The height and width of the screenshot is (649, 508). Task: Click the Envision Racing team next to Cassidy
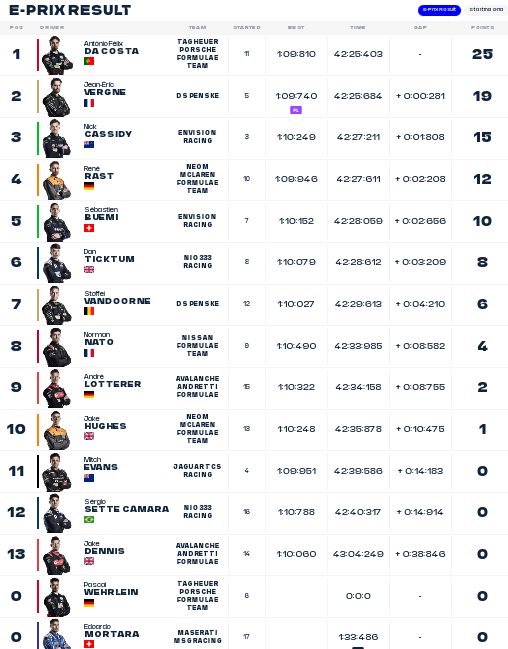coord(197,137)
